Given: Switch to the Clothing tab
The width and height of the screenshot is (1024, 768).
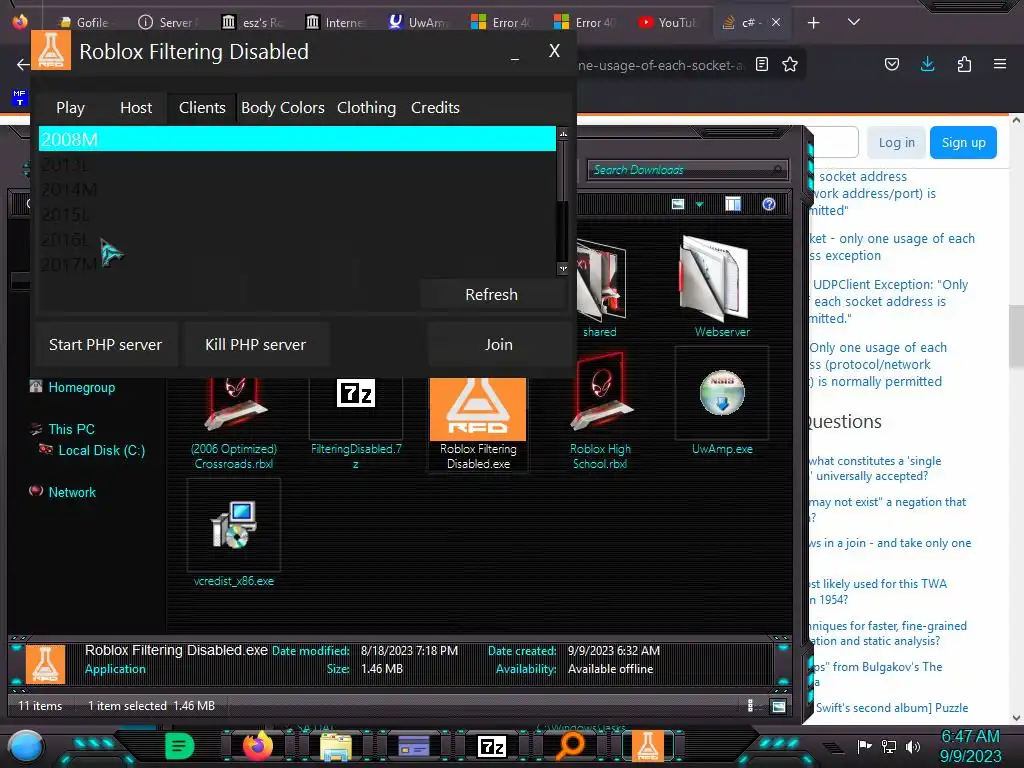Looking at the screenshot, I should 366,108.
